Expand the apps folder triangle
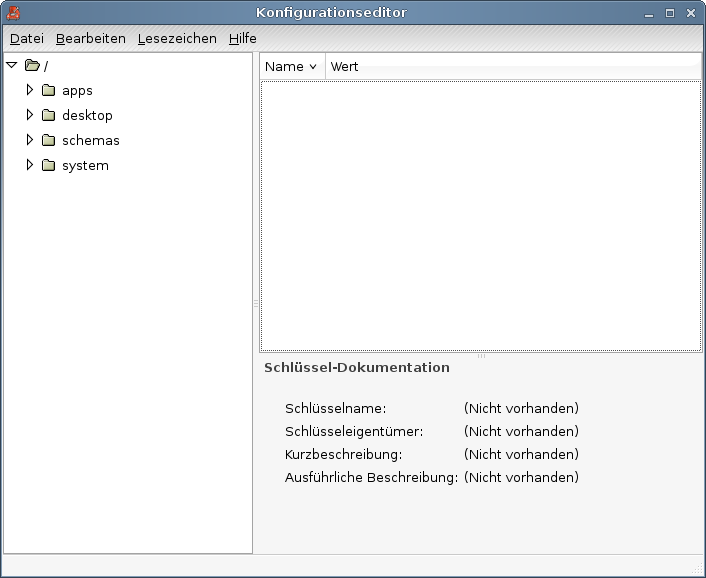 point(30,90)
